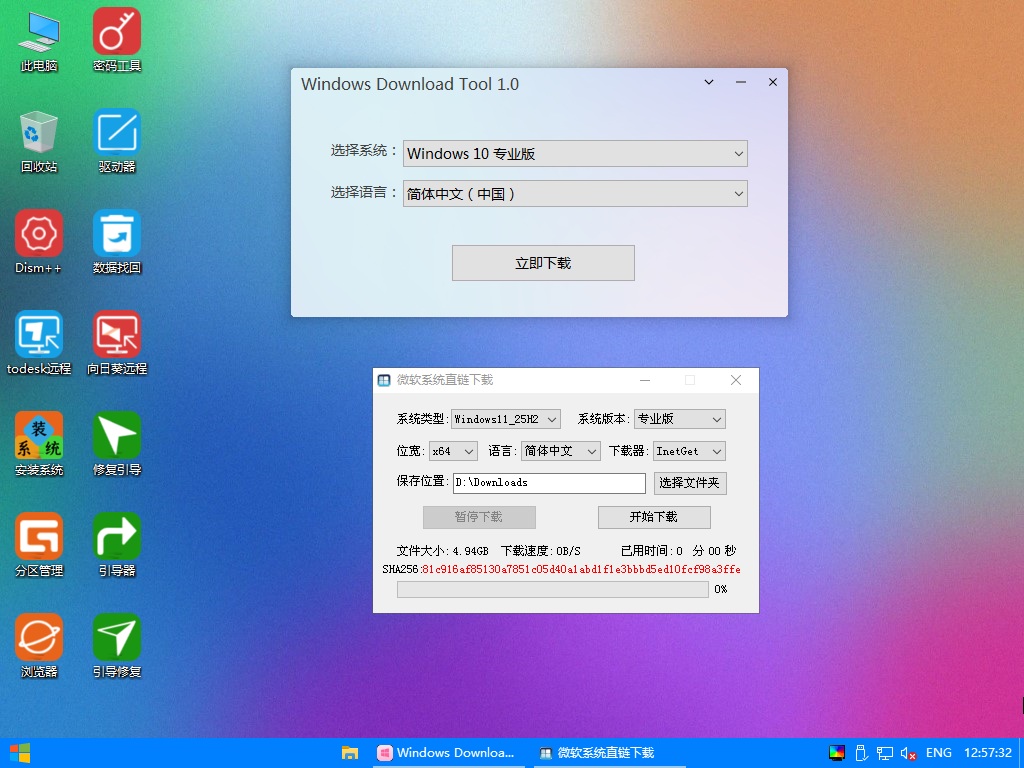Launch the 分区管理 partition manager icon
Image resolution: width=1024 pixels, height=768 pixels.
coord(38,537)
